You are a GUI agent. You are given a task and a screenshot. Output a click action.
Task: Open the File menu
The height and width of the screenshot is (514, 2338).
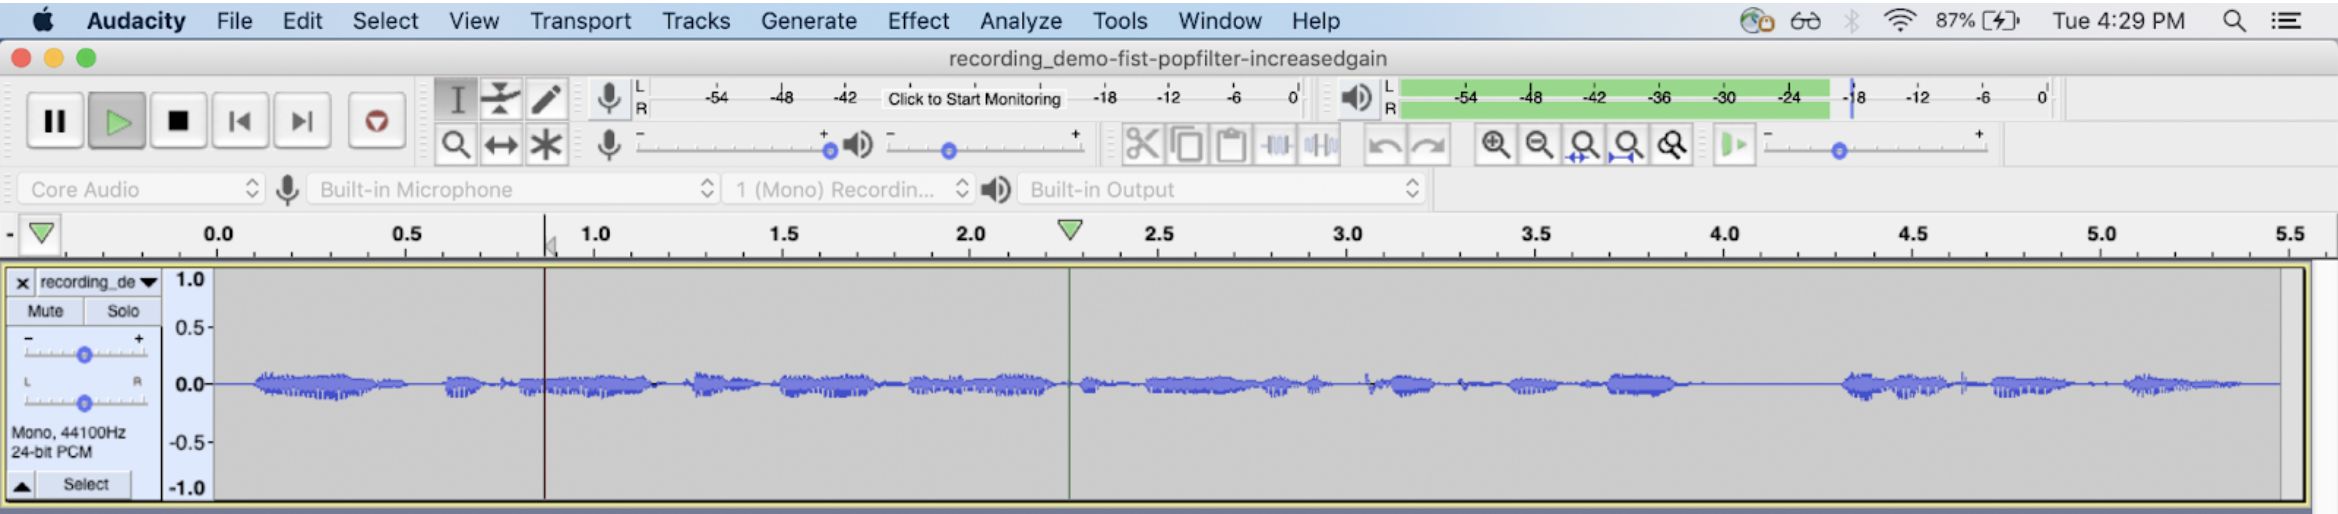(x=234, y=21)
